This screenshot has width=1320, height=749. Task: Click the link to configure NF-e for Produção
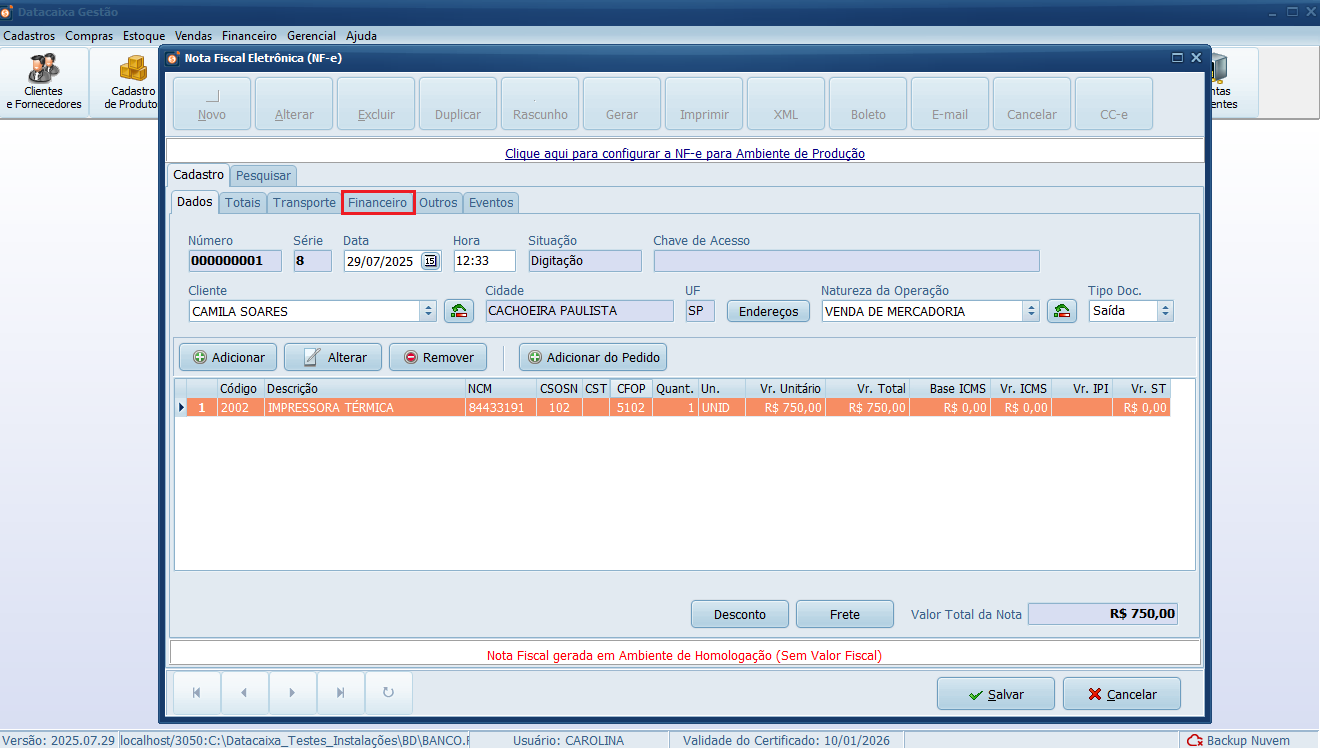[684, 154]
